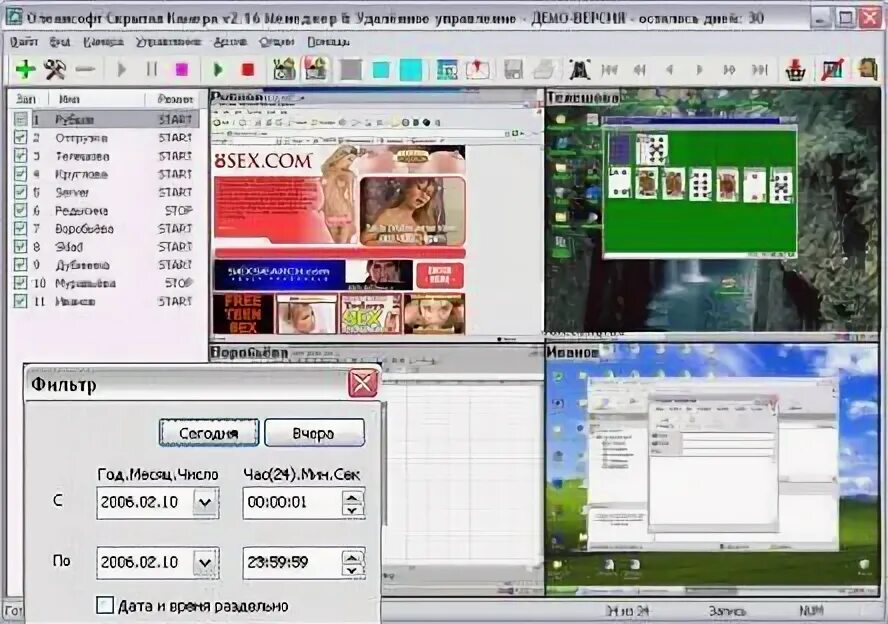Click the end time field 23:59:59
Screen dimensions: 888x624
pyautogui.click(x=292, y=562)
